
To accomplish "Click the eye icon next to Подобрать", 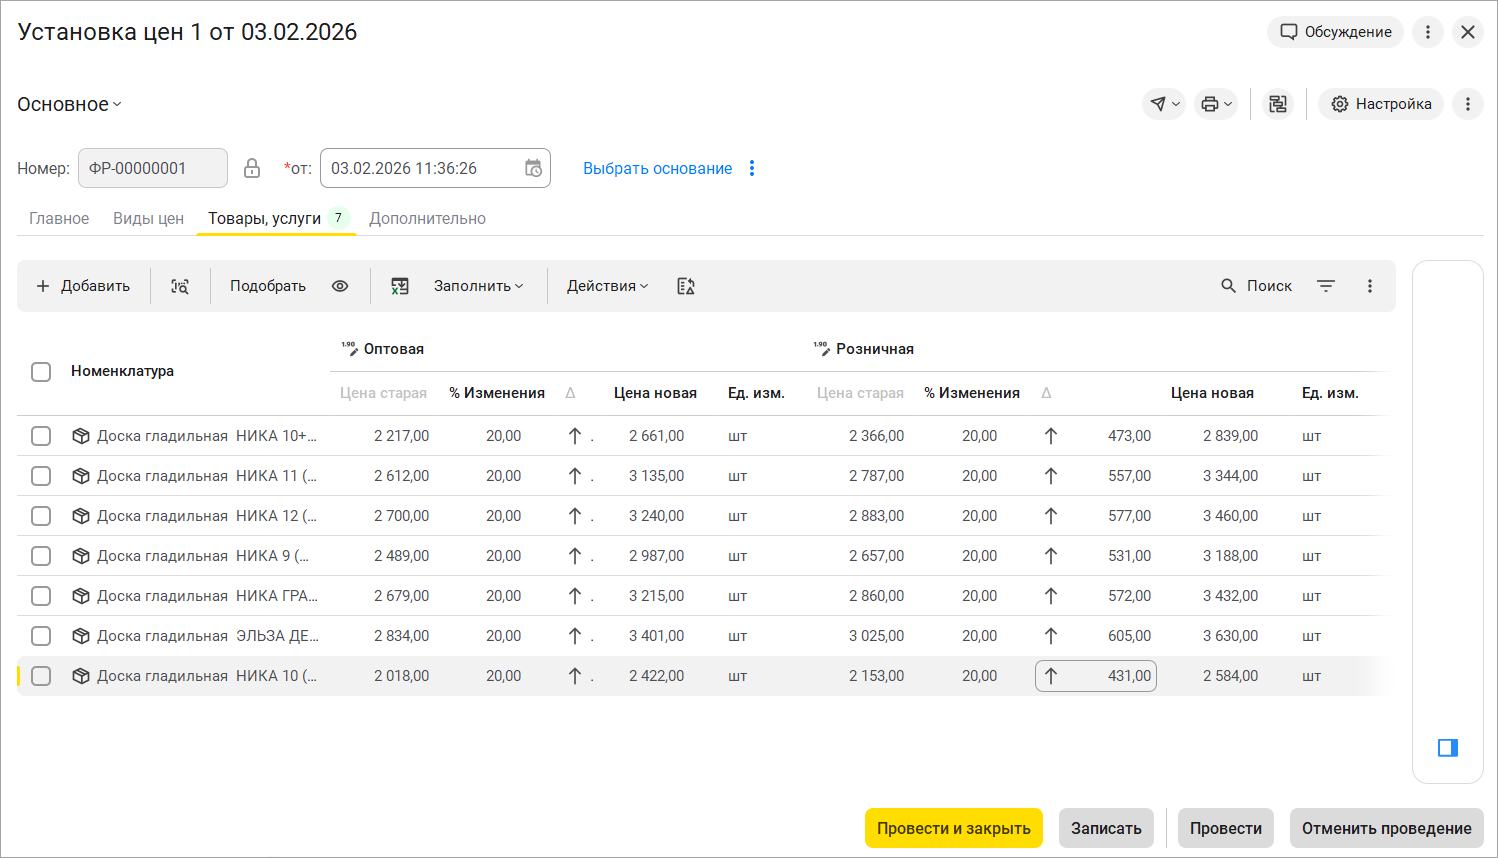I will click(x=340, y=286).
